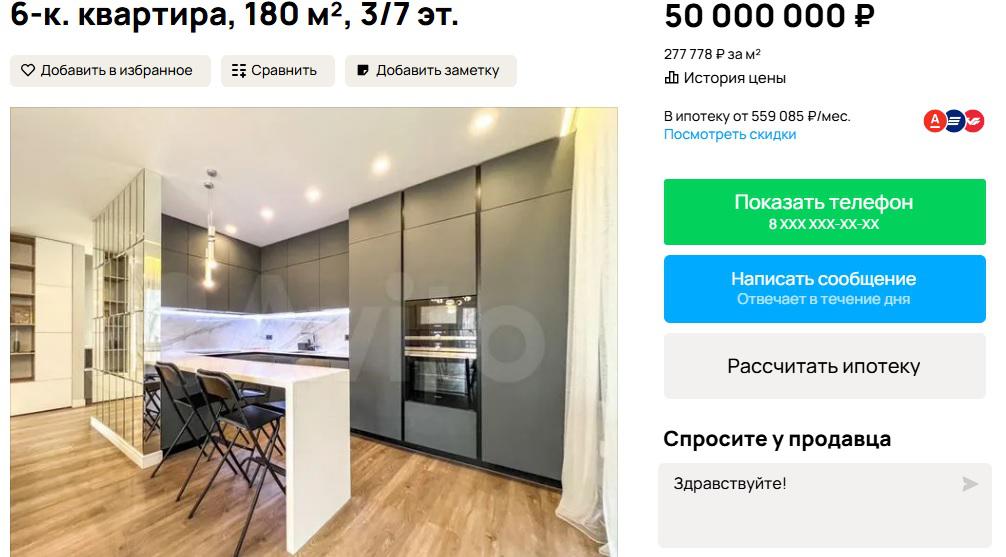Add the apartment to favorites
The width and height of the screenshot is (1006, 557).
110,71
